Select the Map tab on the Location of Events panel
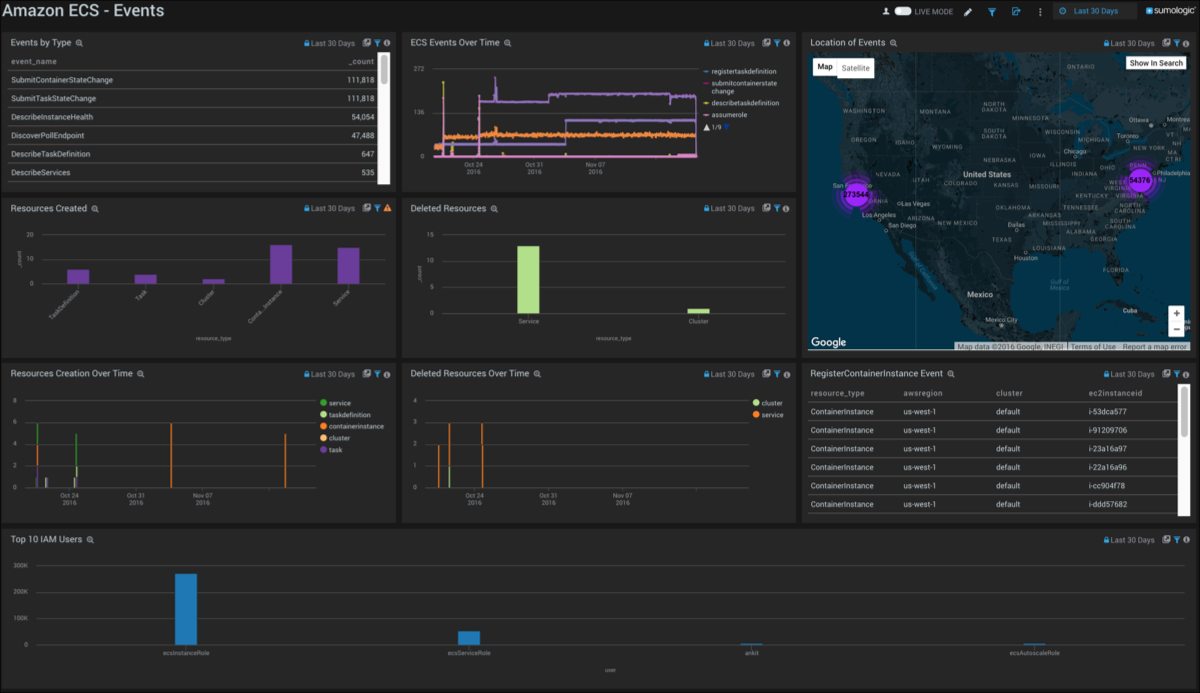The width and height of the screenshot is (1200, 693). click(824, 67)
